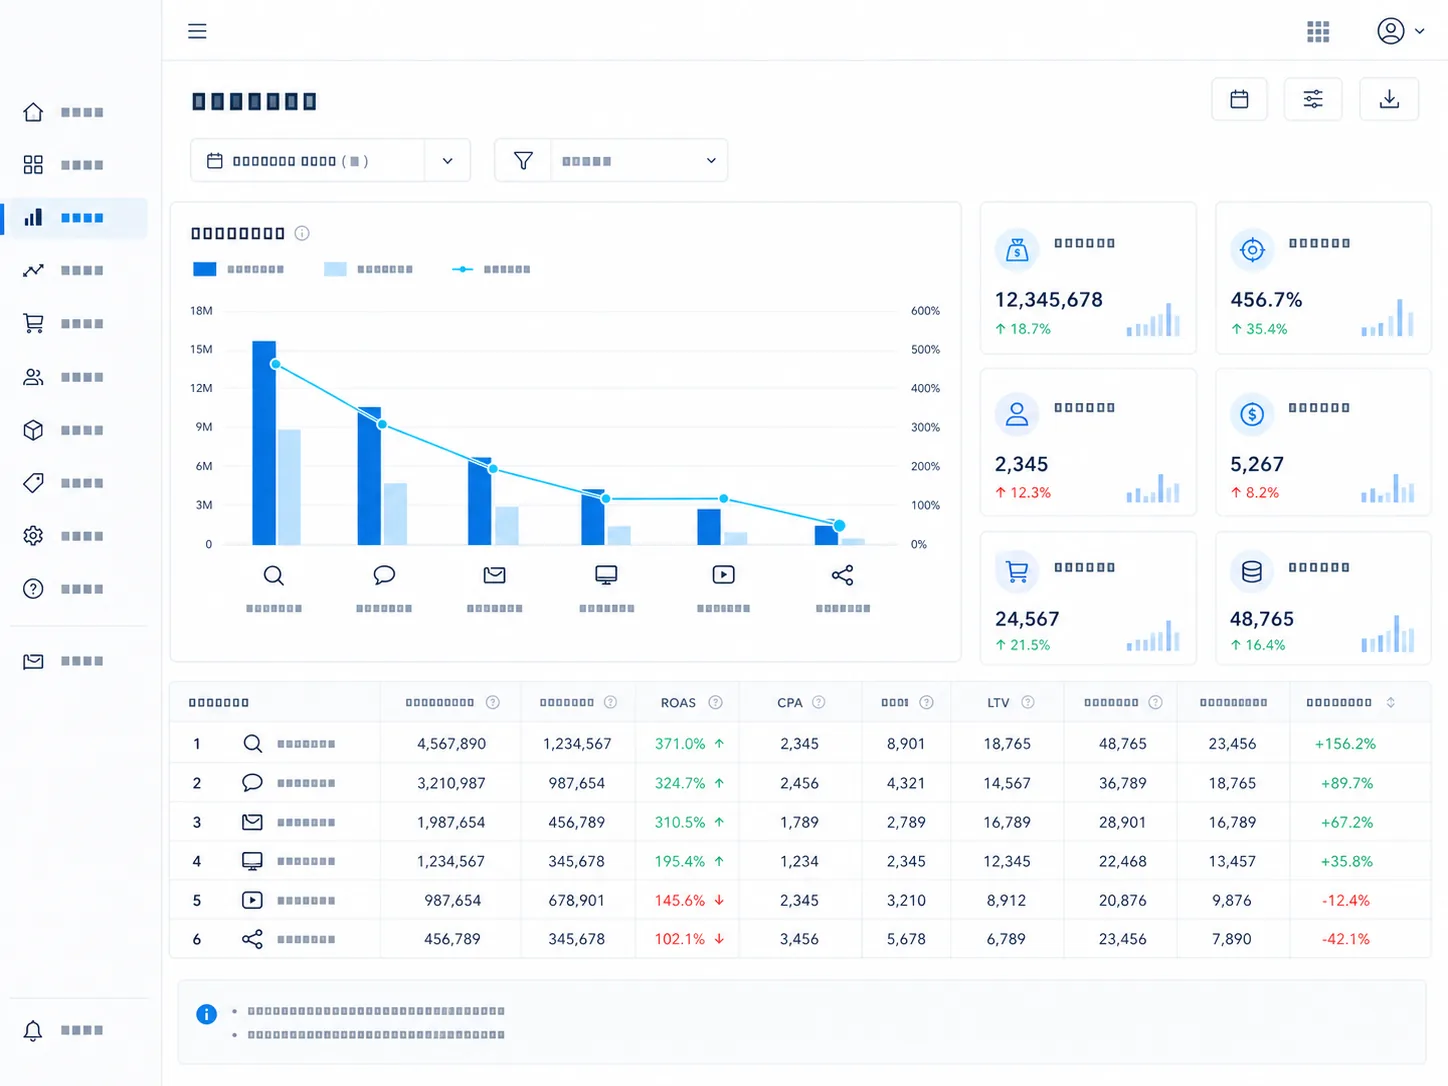Open the settings gear in sidebar

point(33,536)
